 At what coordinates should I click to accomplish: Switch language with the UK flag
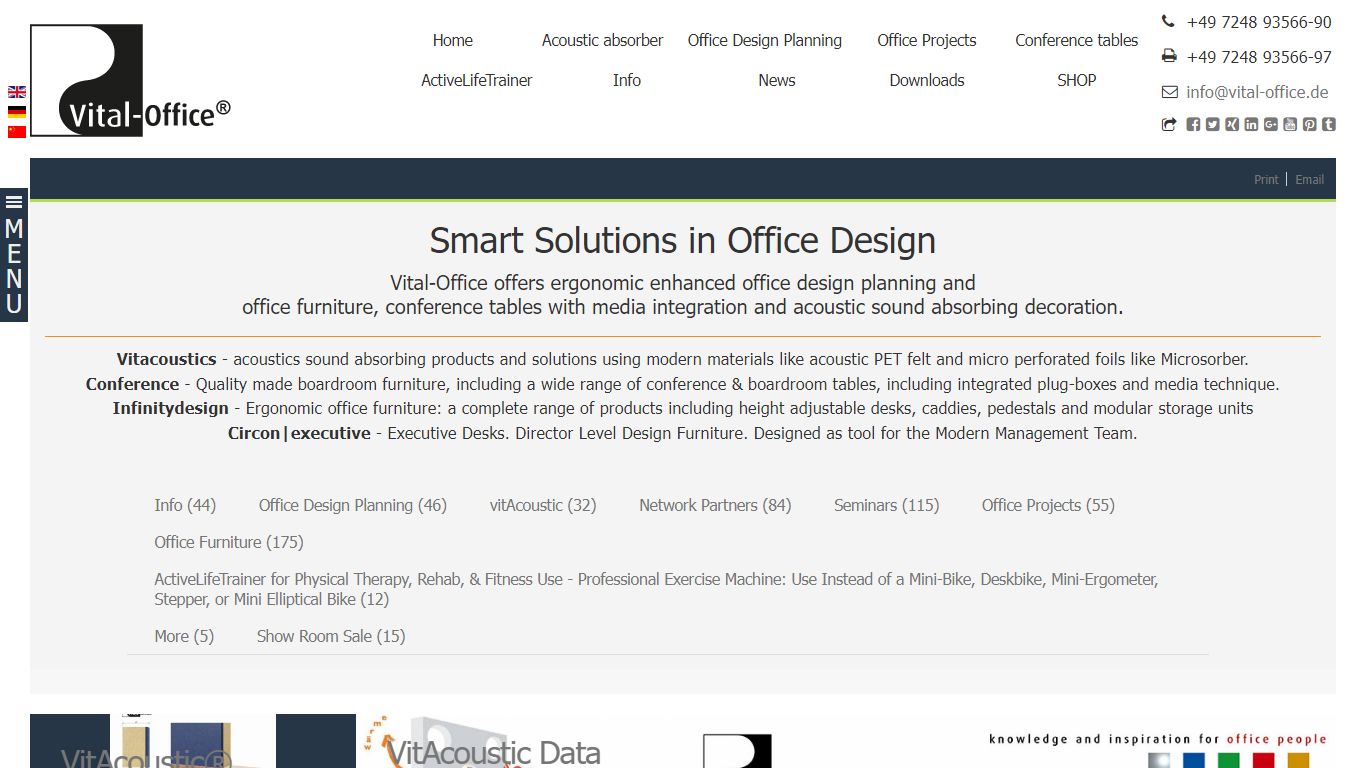17,92
